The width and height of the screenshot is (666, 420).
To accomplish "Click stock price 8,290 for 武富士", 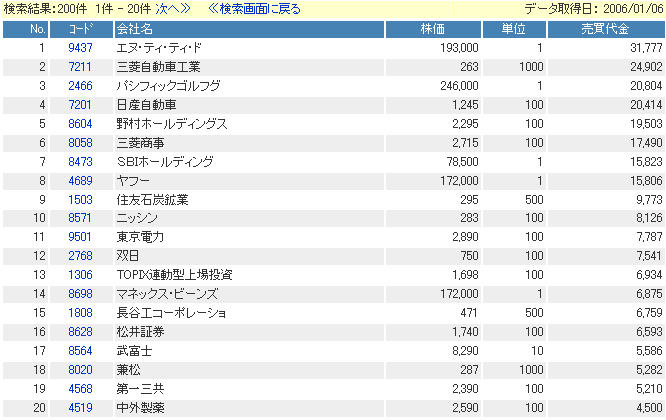I will [466, 351].
